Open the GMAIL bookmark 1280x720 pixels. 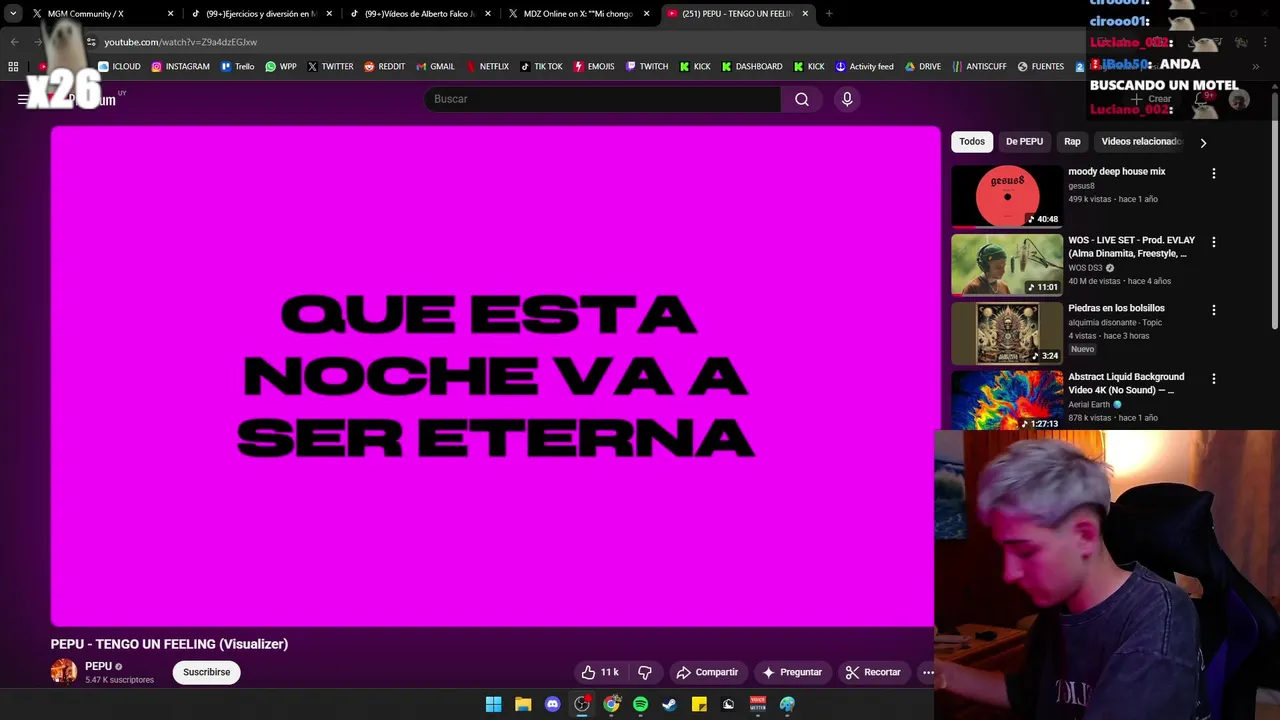[x=434, y=67]
